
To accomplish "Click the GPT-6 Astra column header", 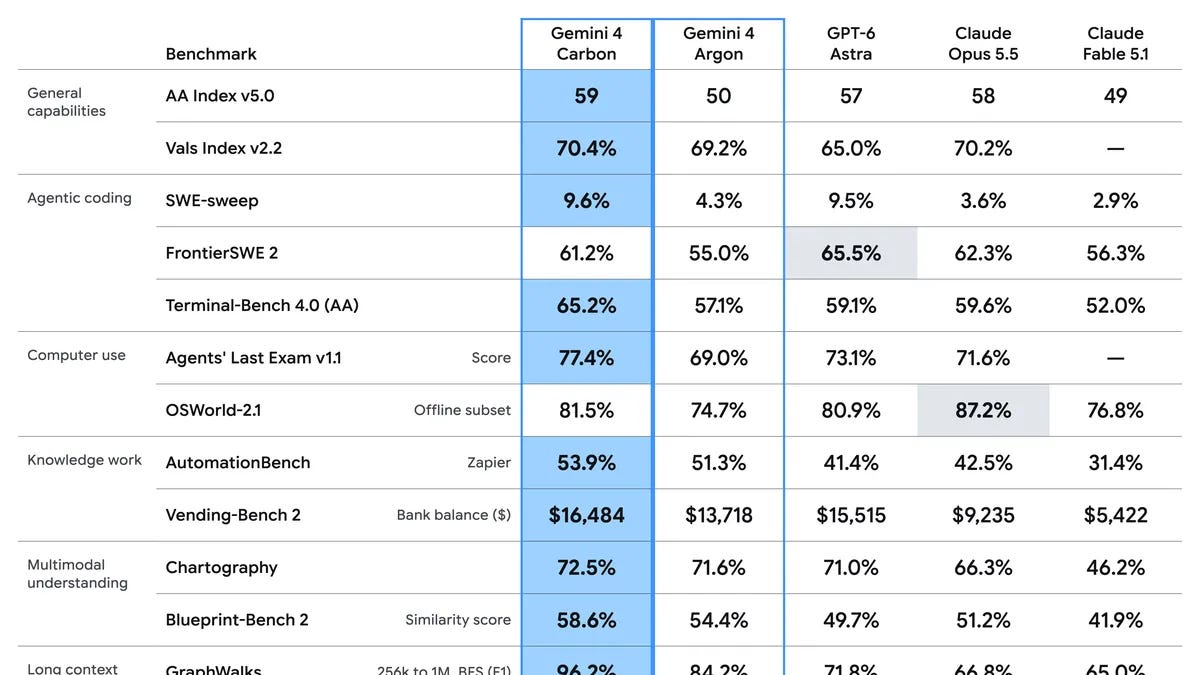I will [x=851, y=44].
